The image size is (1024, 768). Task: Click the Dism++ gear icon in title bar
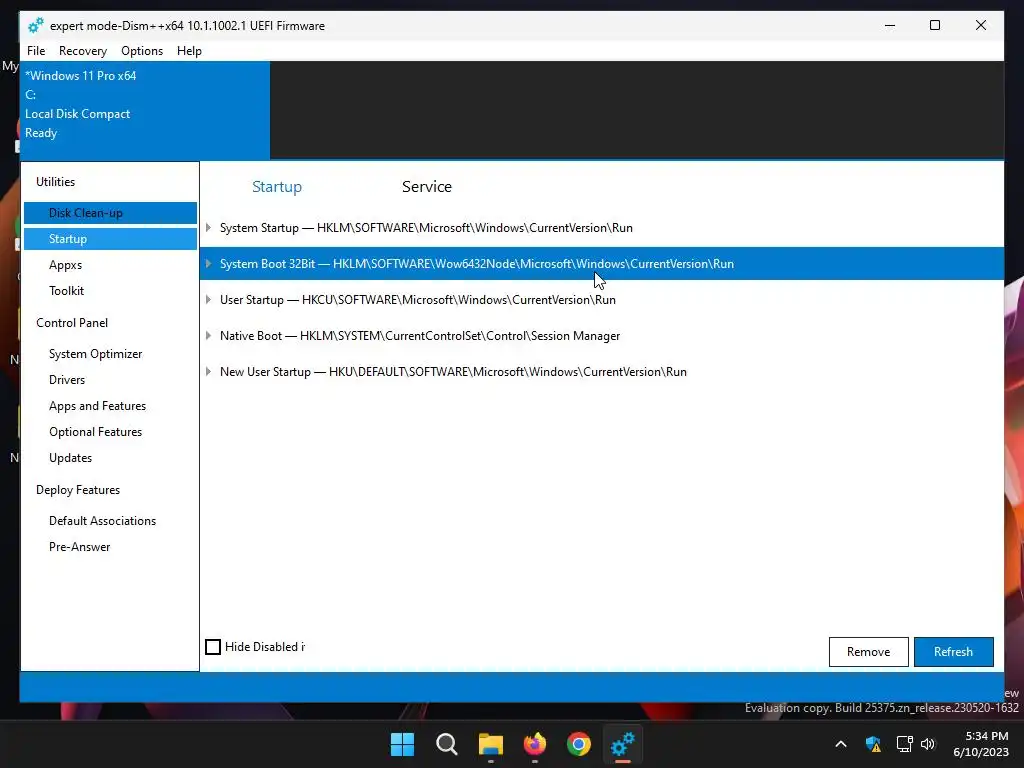coord(35,25)
